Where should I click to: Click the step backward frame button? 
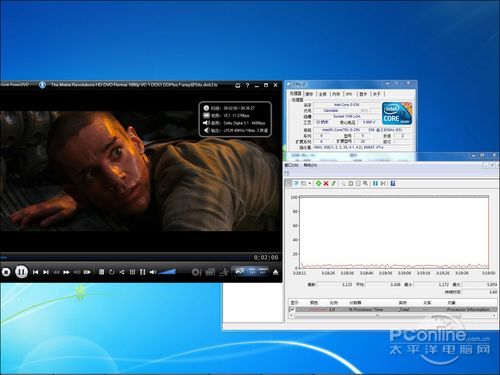tap(77, 272)
